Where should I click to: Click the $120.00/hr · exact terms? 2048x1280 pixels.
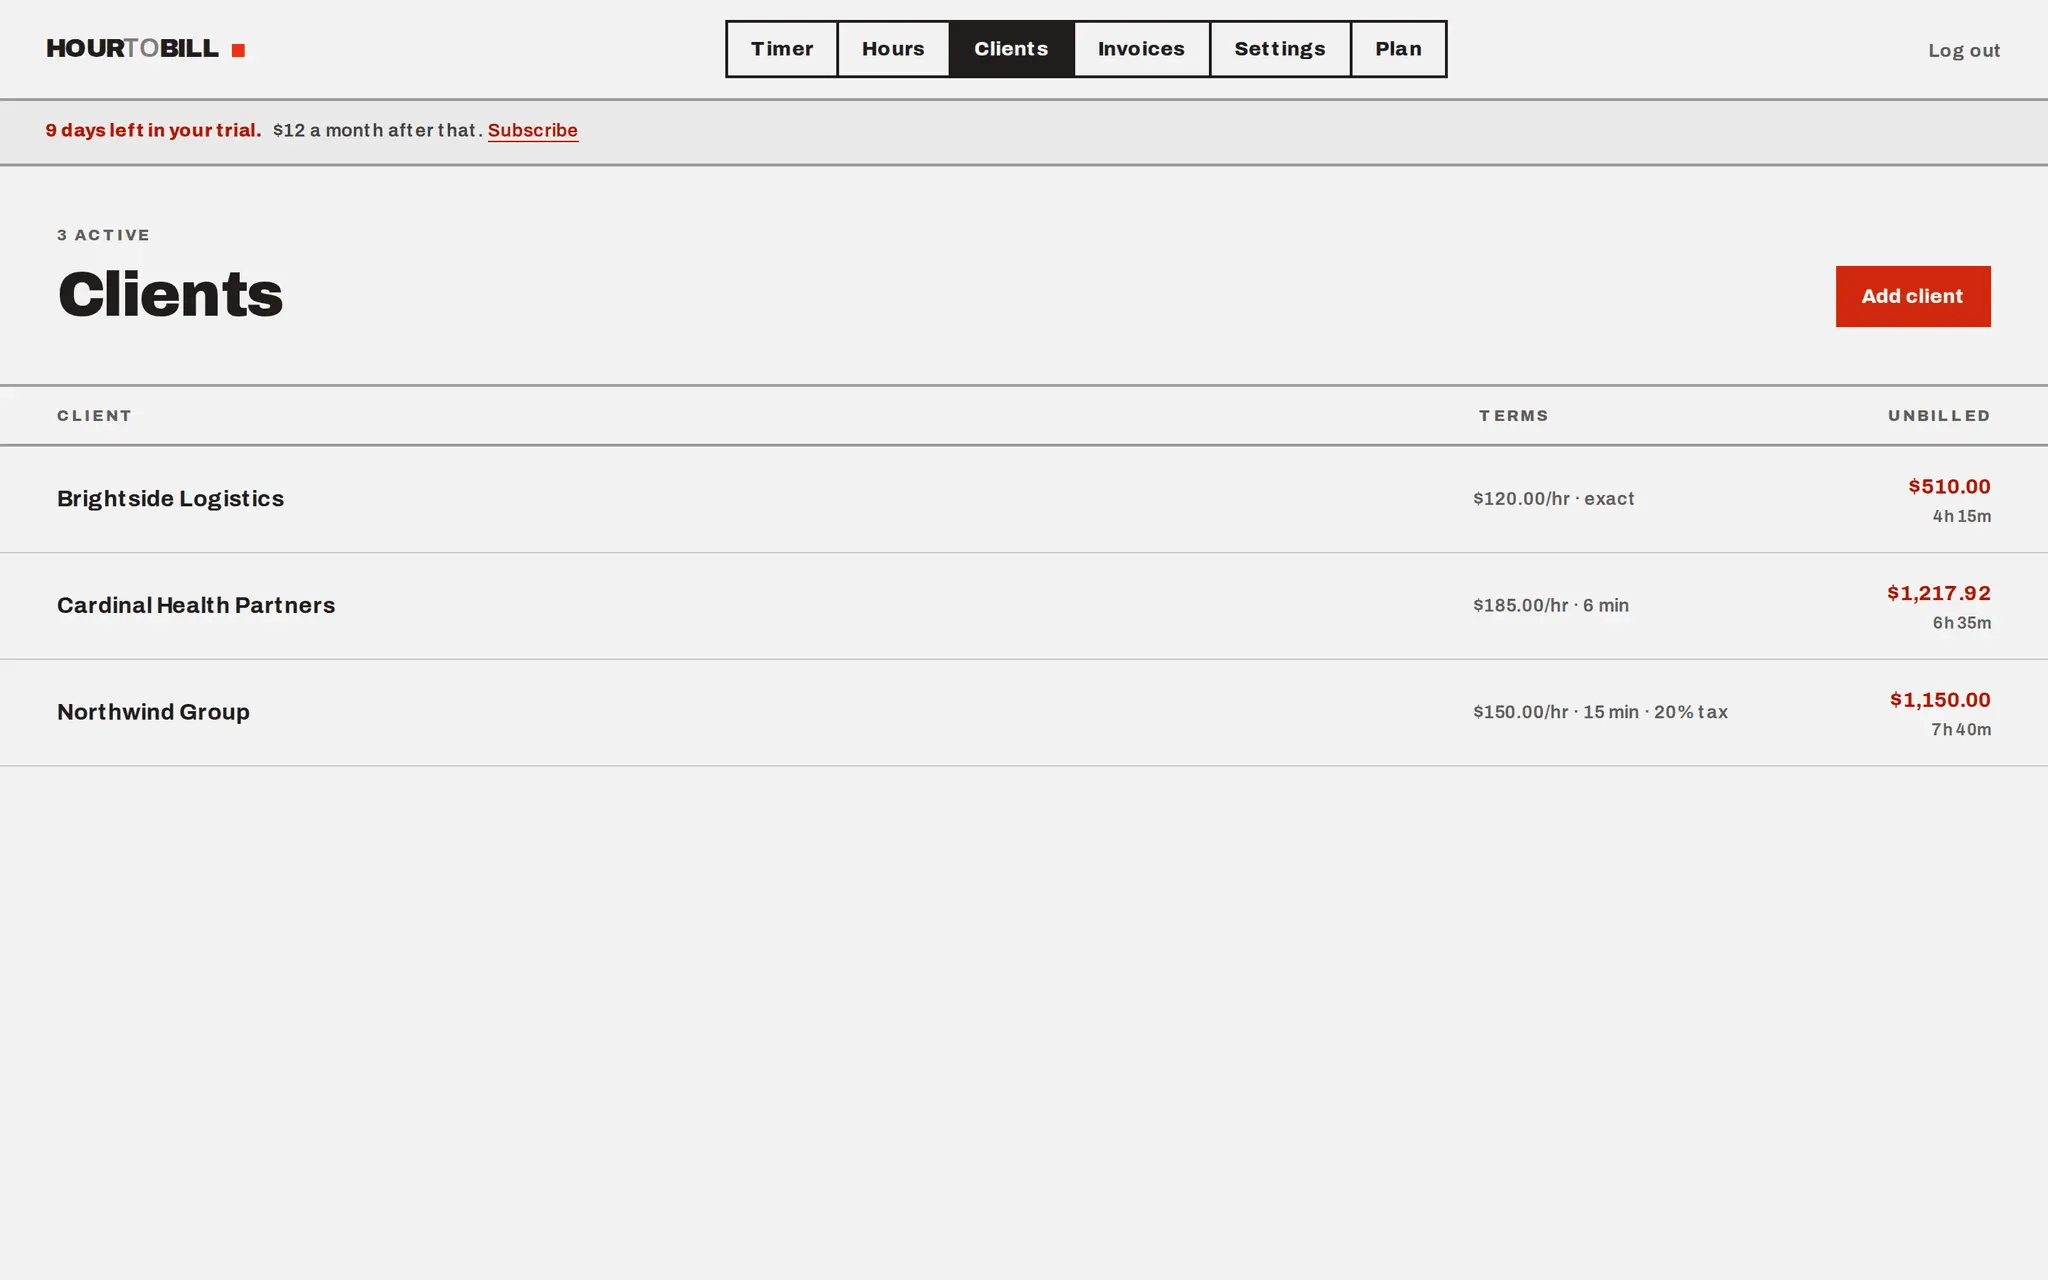click(1553, 499)
